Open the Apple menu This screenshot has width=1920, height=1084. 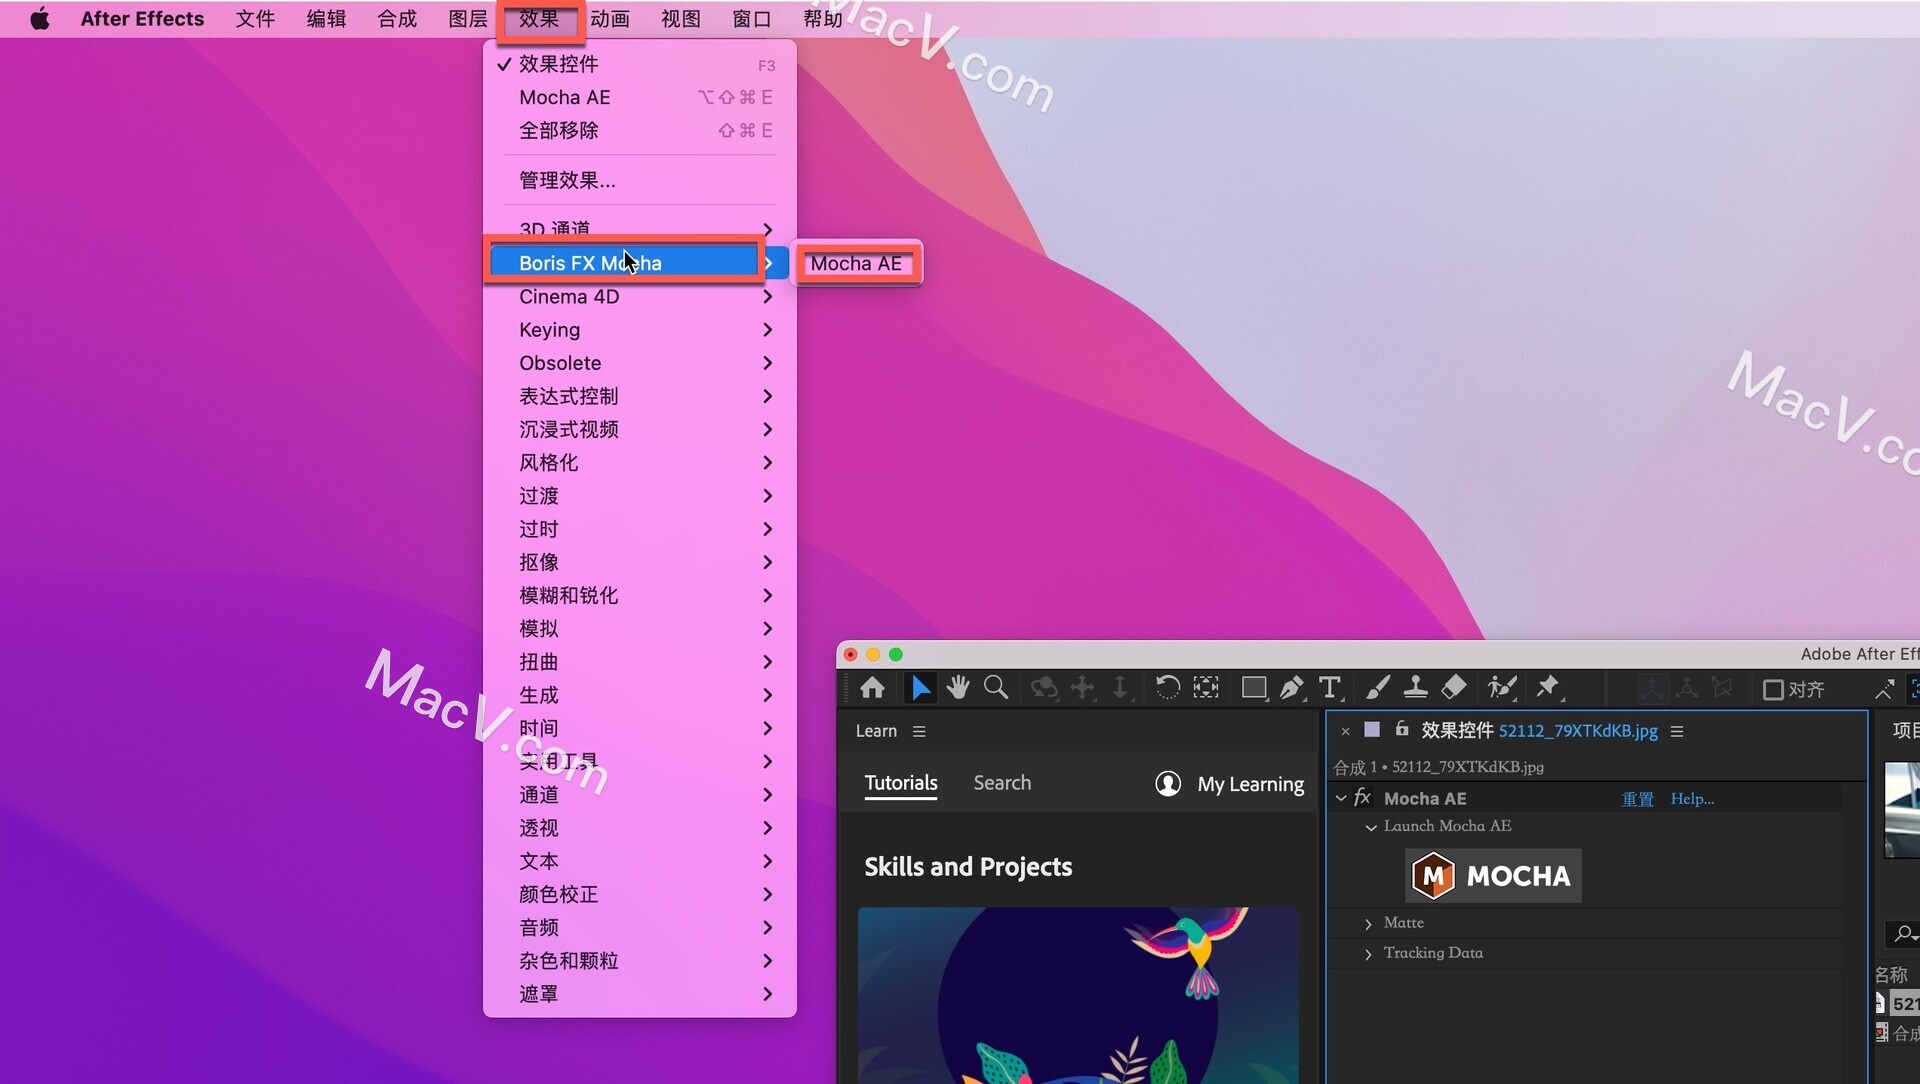40,18
